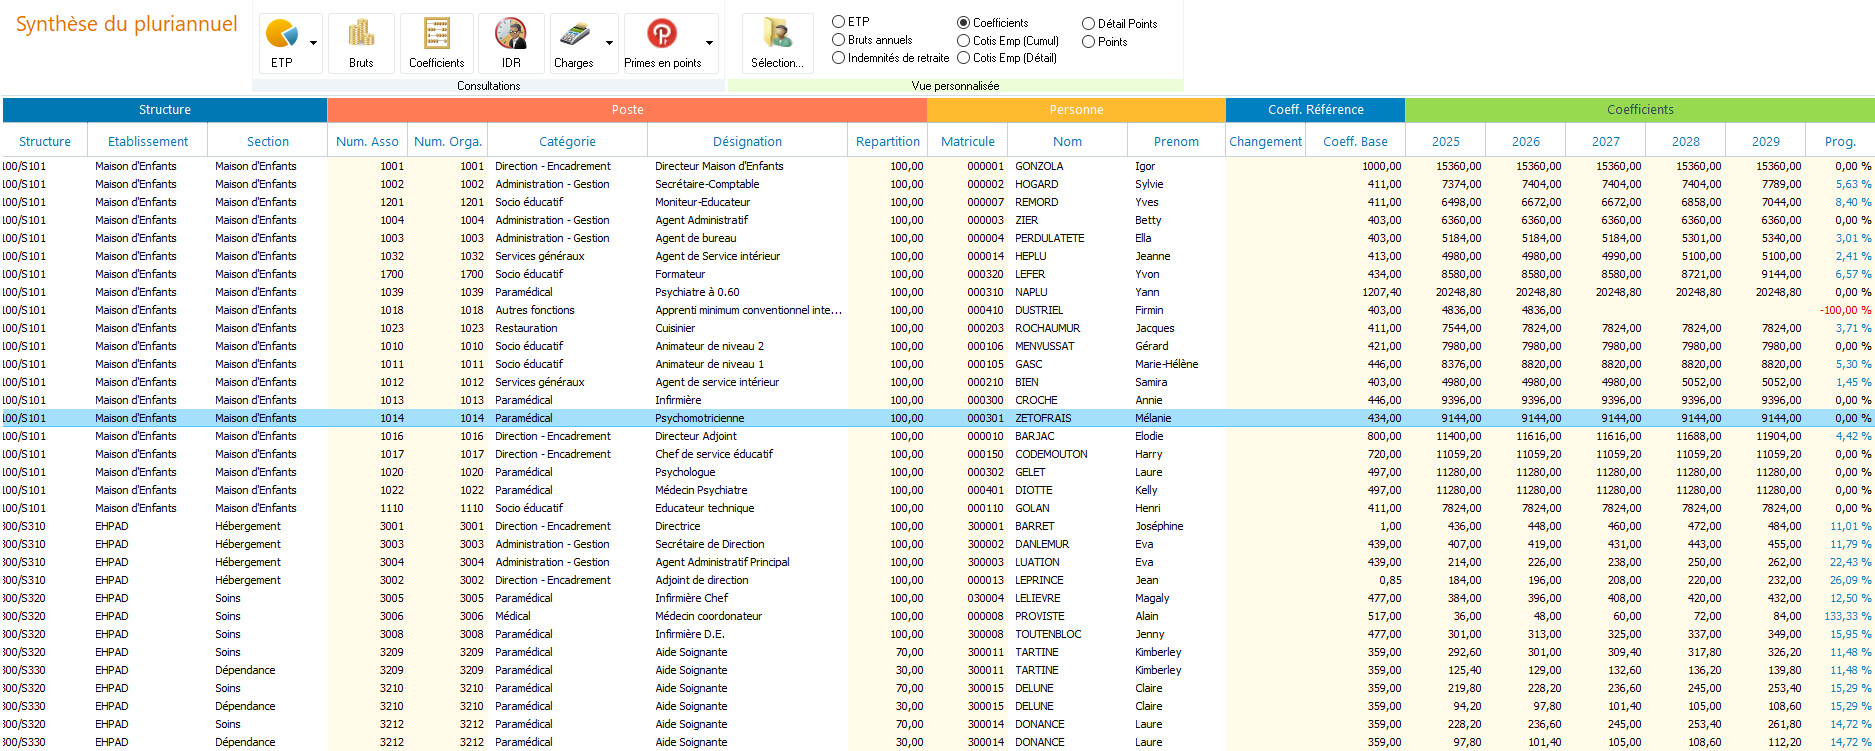This screenshot has width=1875, height=751.
Task: Expand the Charges dropdown arrow
Action: (609, 43)
